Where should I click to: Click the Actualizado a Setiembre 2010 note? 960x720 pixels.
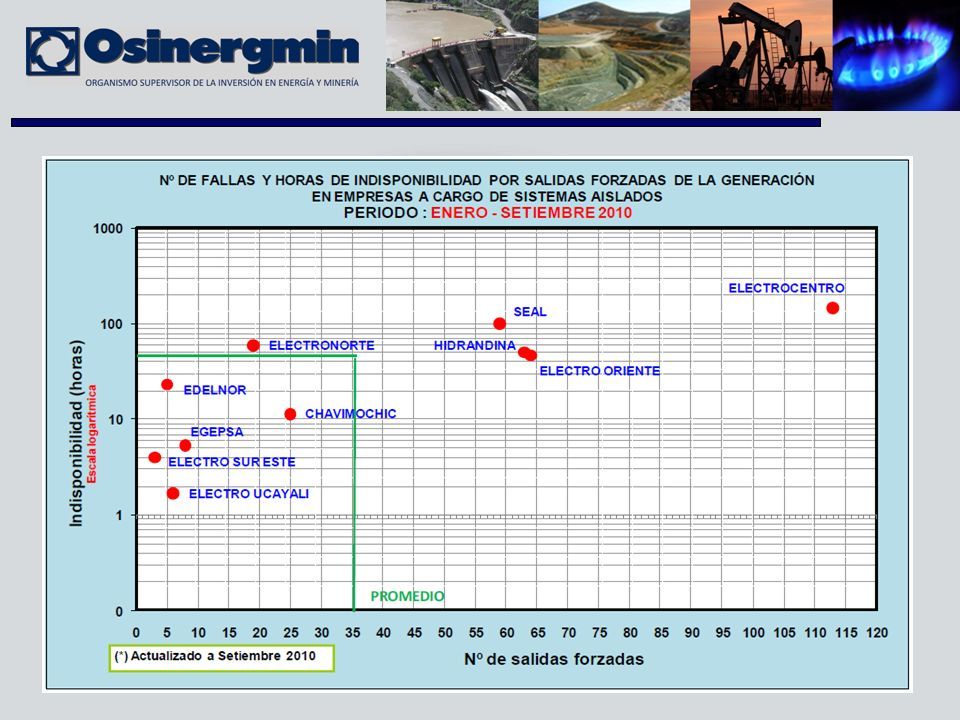pyautogui.click(x=222, y=658)
